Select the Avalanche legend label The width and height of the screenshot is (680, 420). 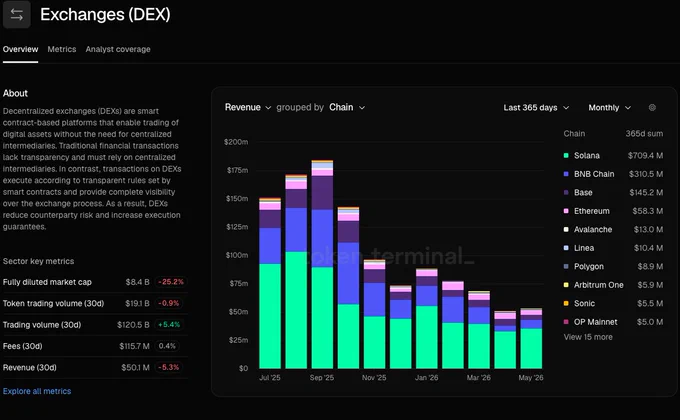pyautogui.click(x=593, y=230)
